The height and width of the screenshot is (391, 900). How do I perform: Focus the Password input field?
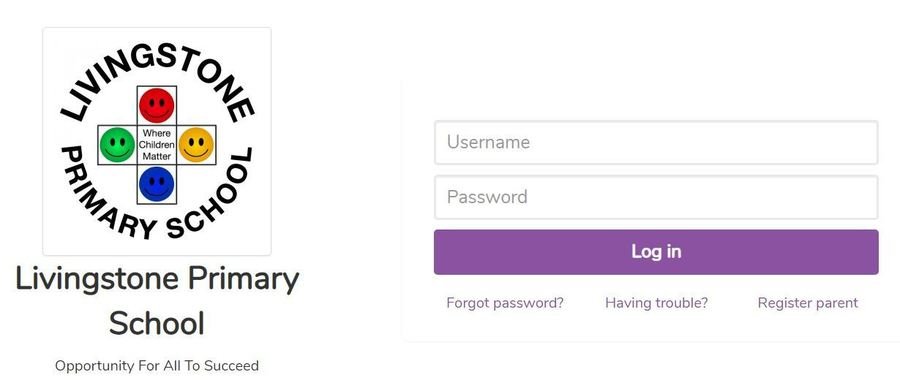tap(656, 197)
